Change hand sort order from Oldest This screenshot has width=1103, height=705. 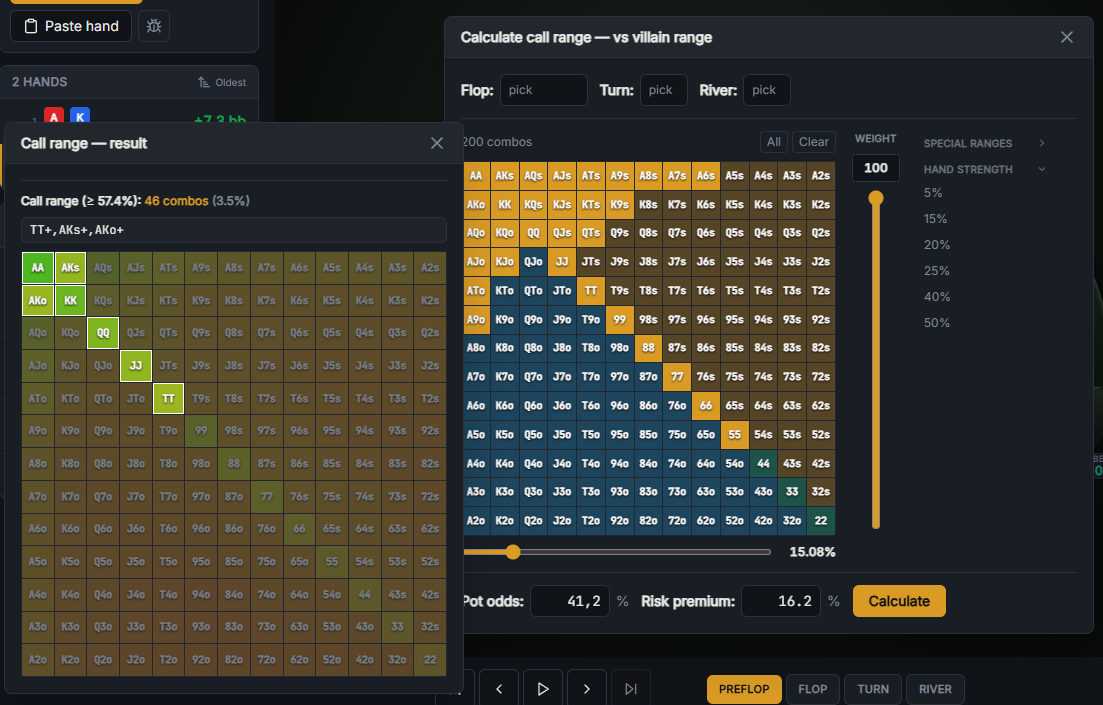click(222, 82)
